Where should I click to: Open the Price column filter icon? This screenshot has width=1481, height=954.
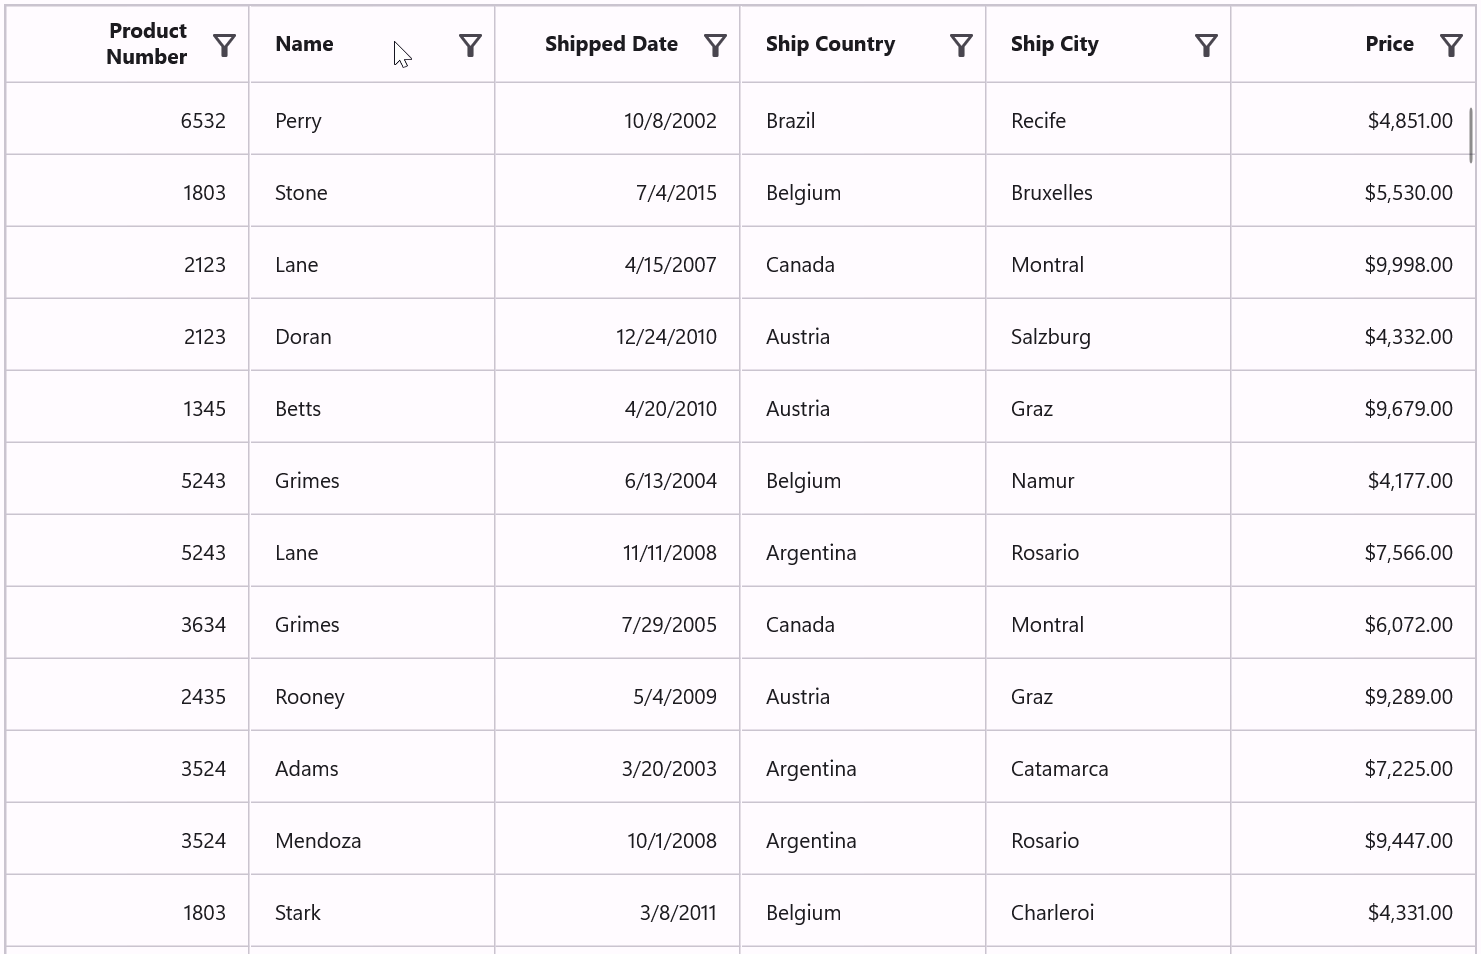coord(1451,45)
